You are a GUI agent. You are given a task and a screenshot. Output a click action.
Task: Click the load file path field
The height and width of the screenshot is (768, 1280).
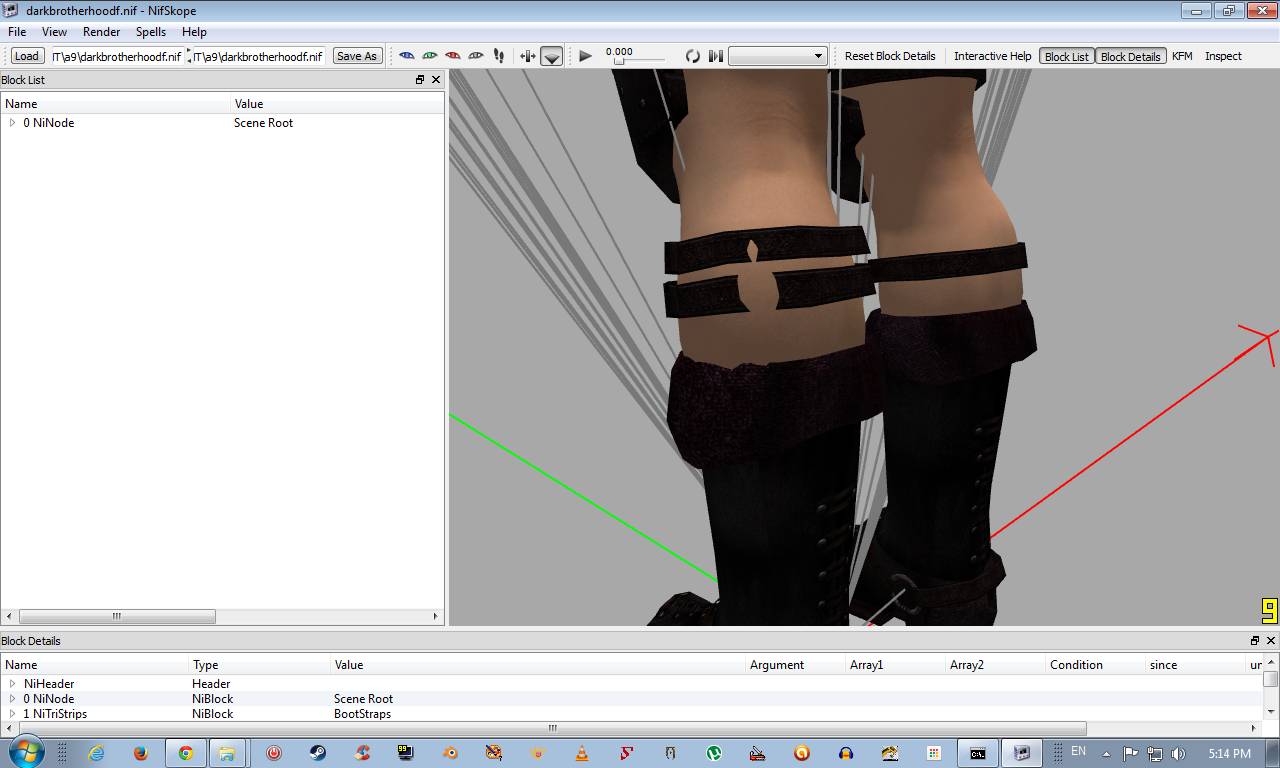point(116,56)
